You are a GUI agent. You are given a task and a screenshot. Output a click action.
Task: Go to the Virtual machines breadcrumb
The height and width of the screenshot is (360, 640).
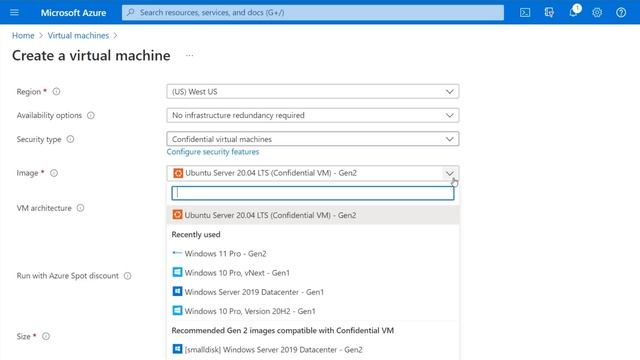pos(78,36)
